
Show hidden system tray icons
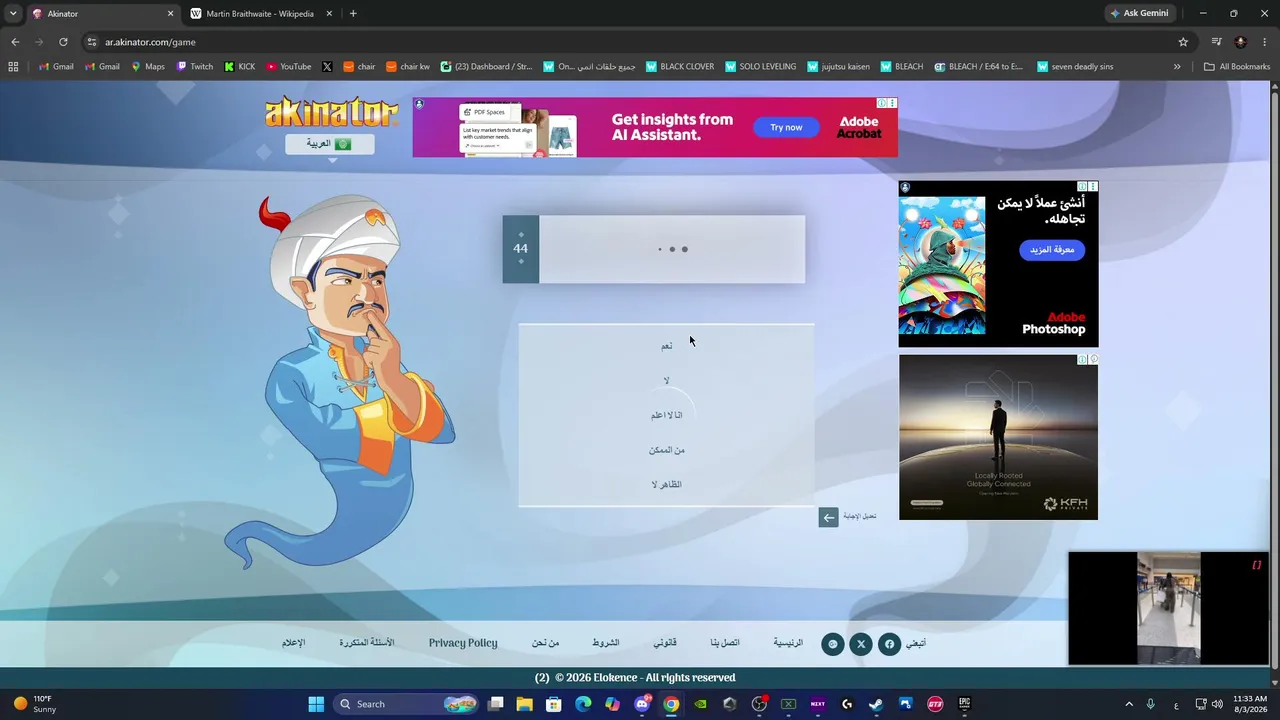tap(1129, 704)
